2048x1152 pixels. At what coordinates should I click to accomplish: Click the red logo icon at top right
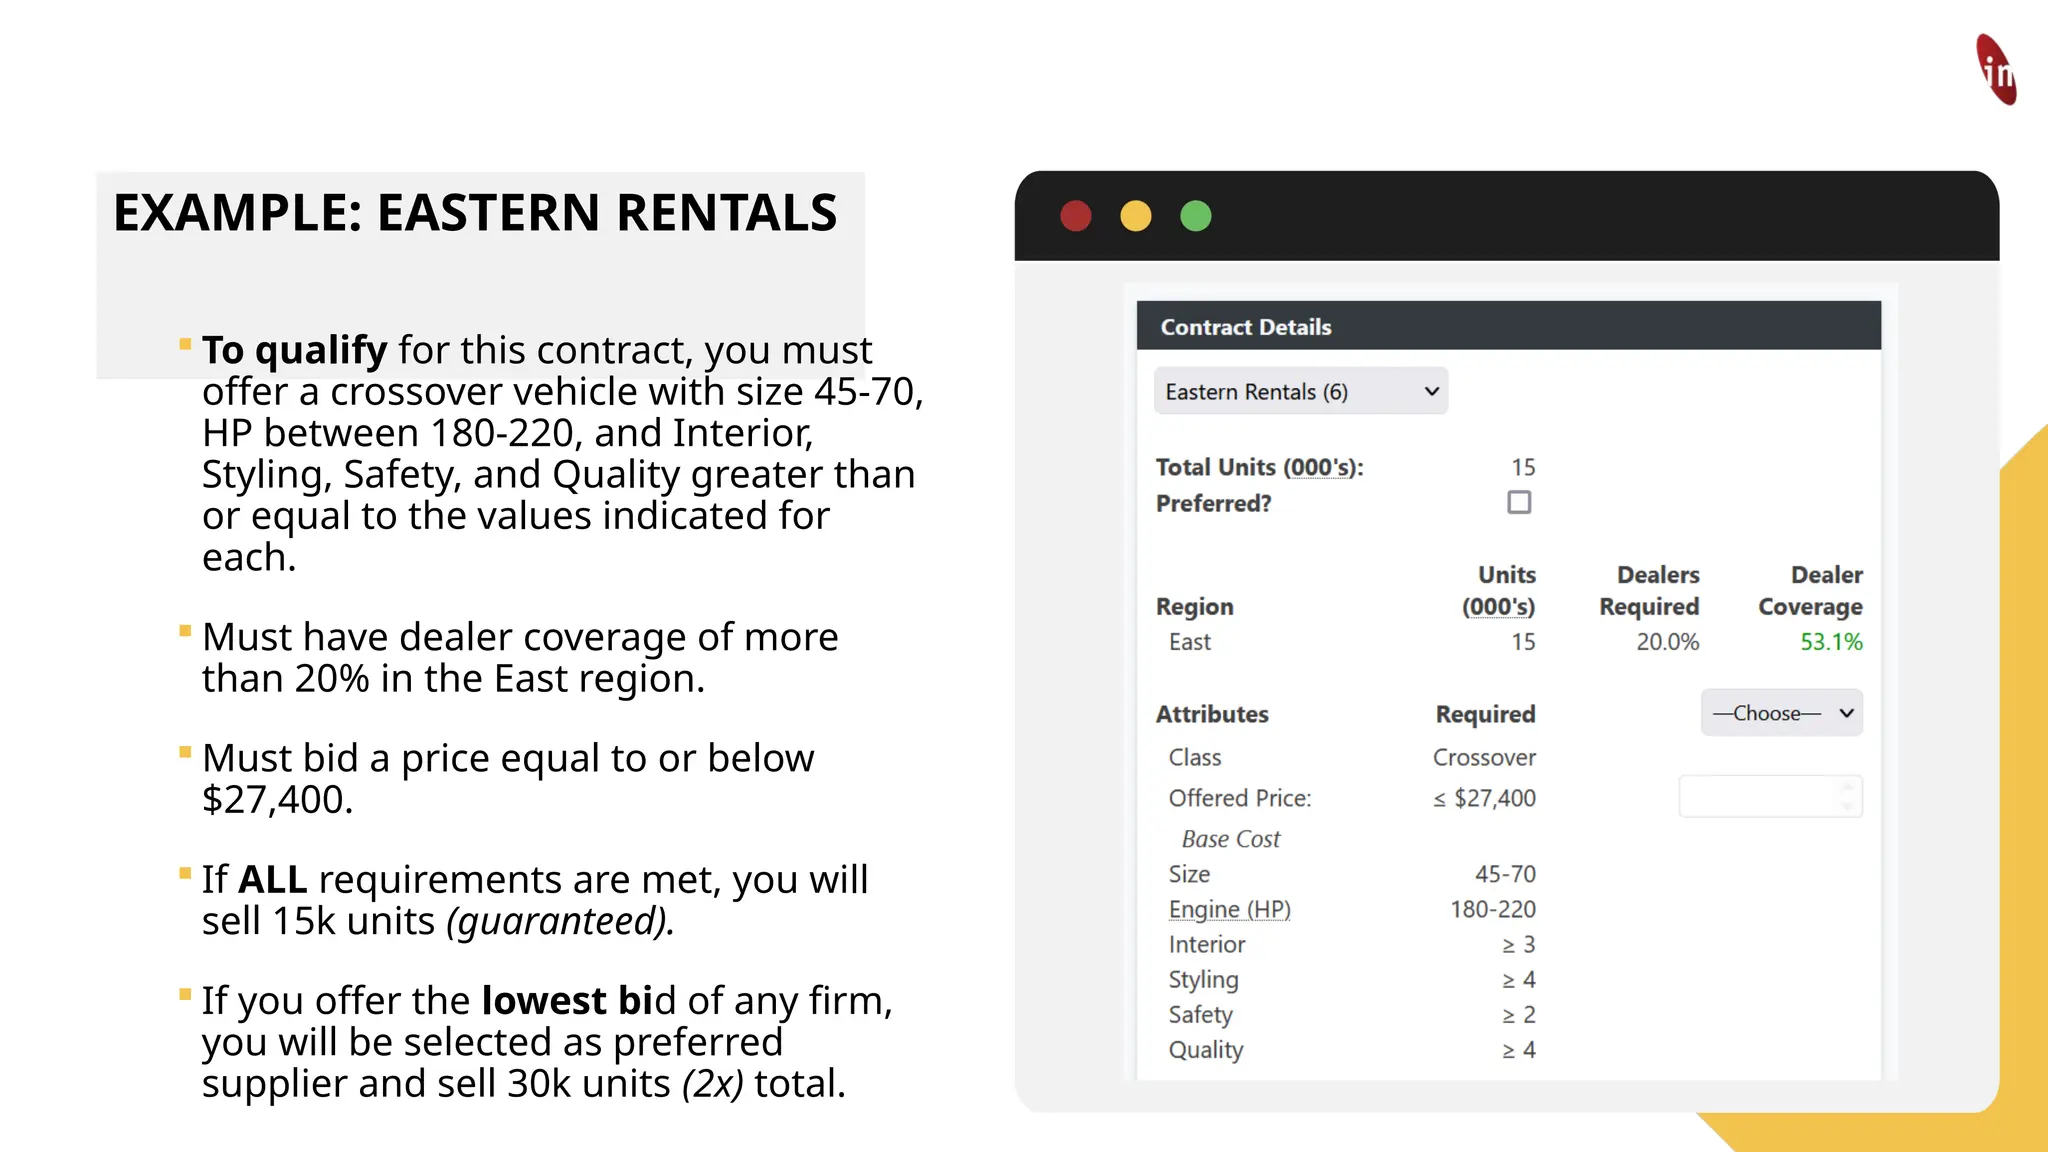click(x=1997, y=70)
